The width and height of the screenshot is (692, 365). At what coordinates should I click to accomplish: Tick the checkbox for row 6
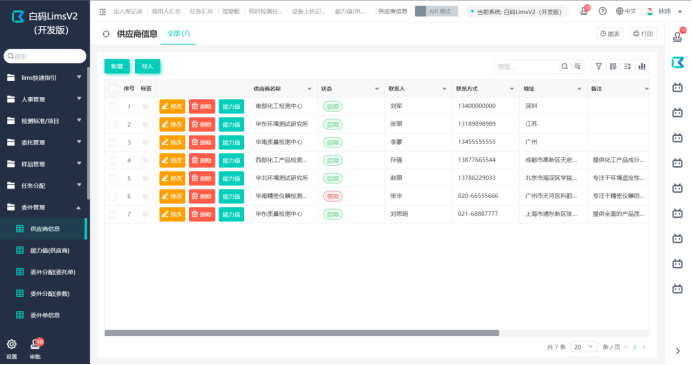tap(113, 197)
